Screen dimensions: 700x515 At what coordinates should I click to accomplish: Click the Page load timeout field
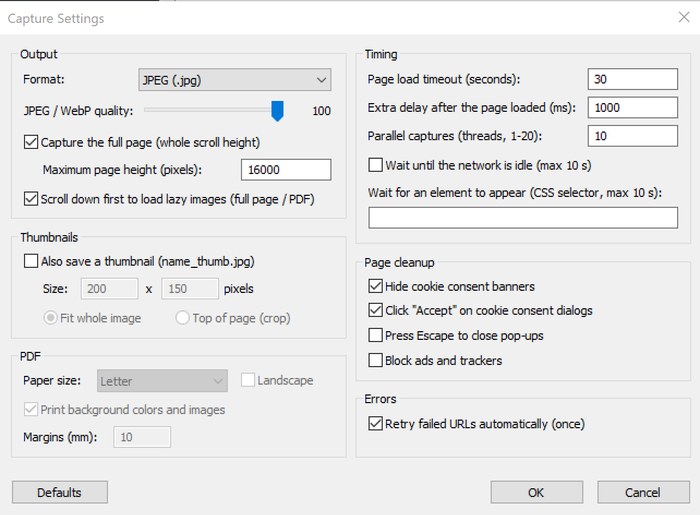tap(633, 79)
